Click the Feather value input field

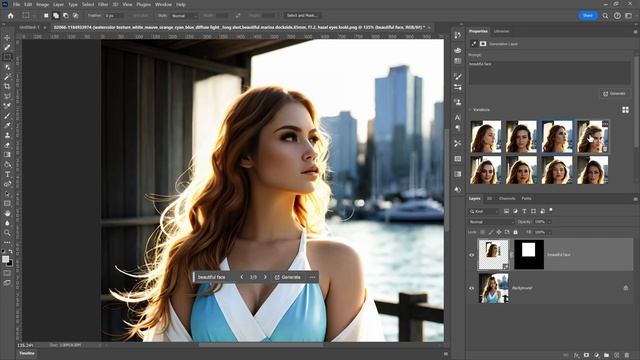tap(114, 16)
